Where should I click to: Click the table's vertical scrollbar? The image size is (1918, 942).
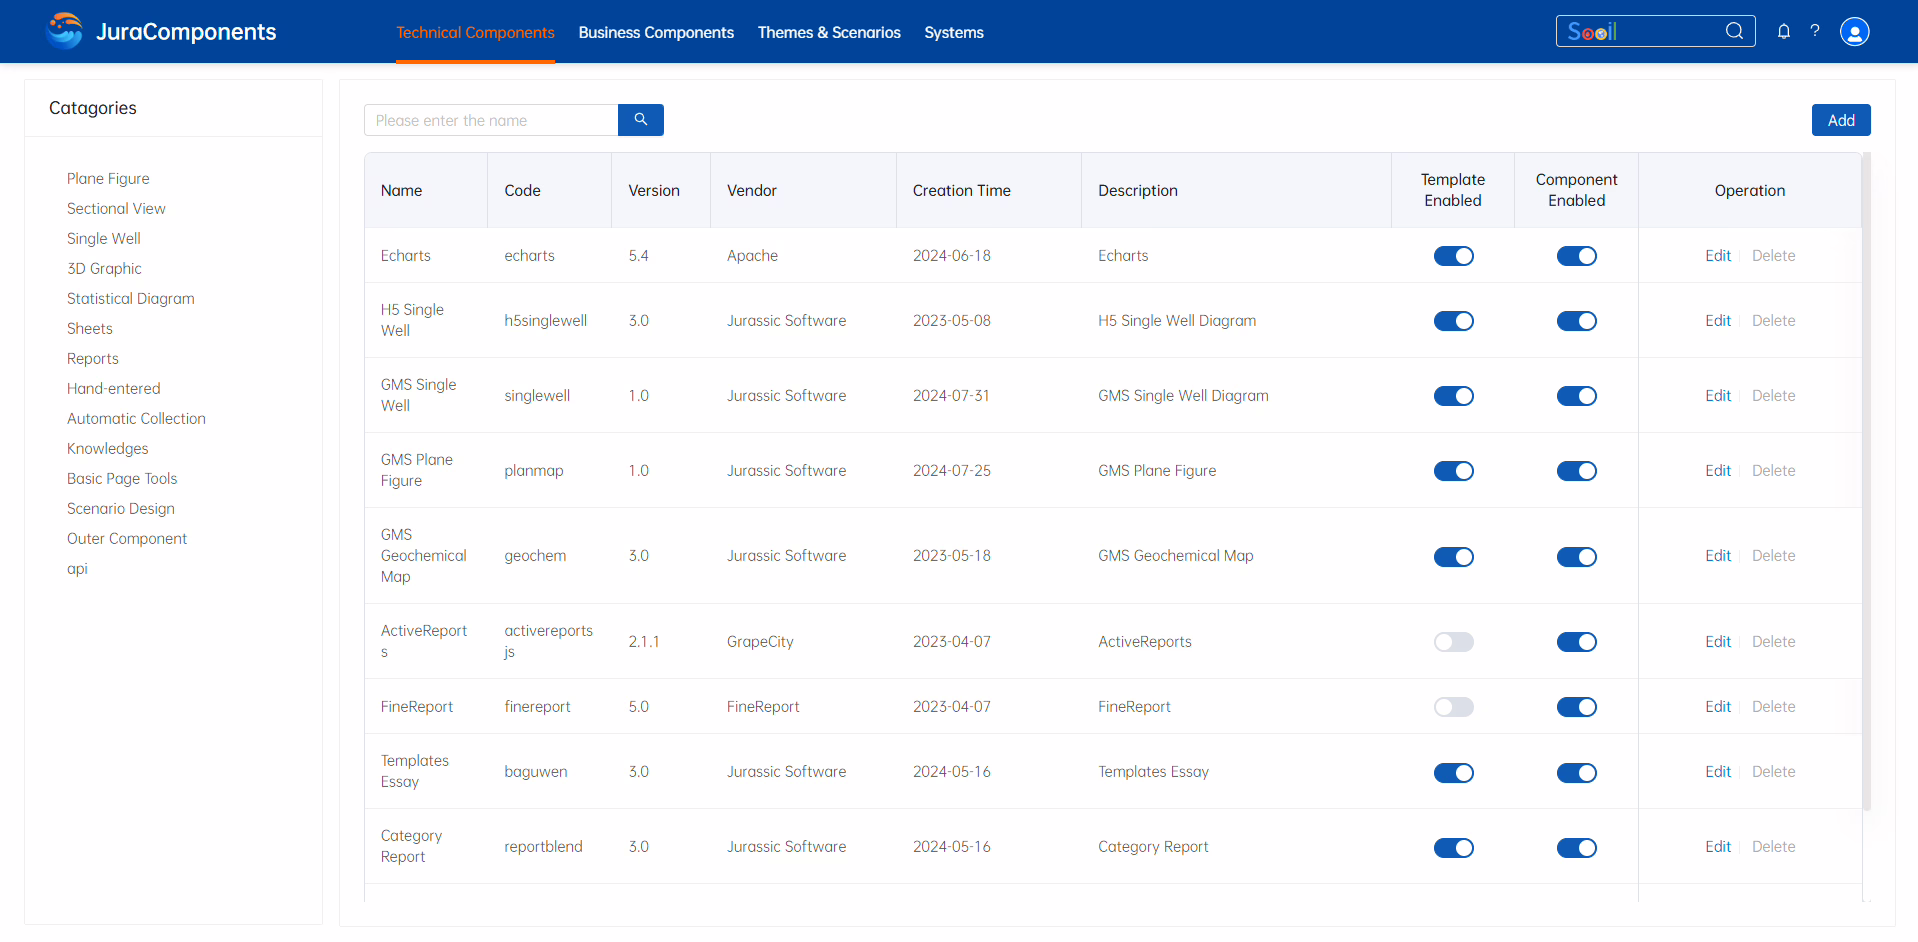pyautogui.click(x=1866, y=480)
